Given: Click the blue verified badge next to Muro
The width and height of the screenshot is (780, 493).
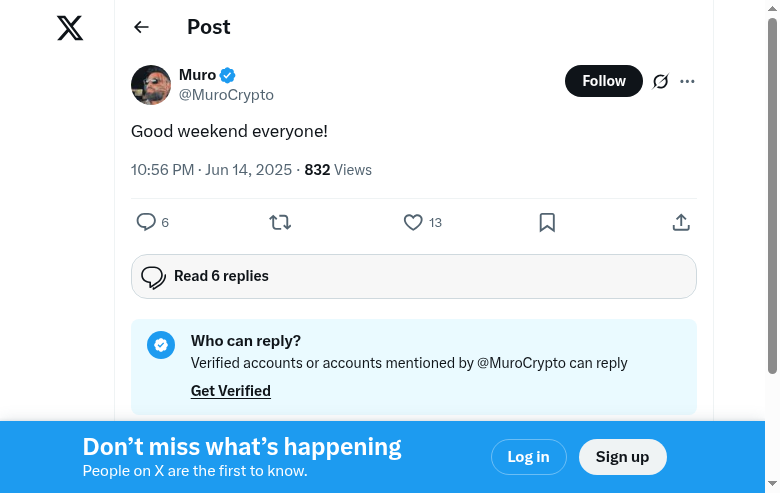Looking at the screenshot, I should (228, 75).
